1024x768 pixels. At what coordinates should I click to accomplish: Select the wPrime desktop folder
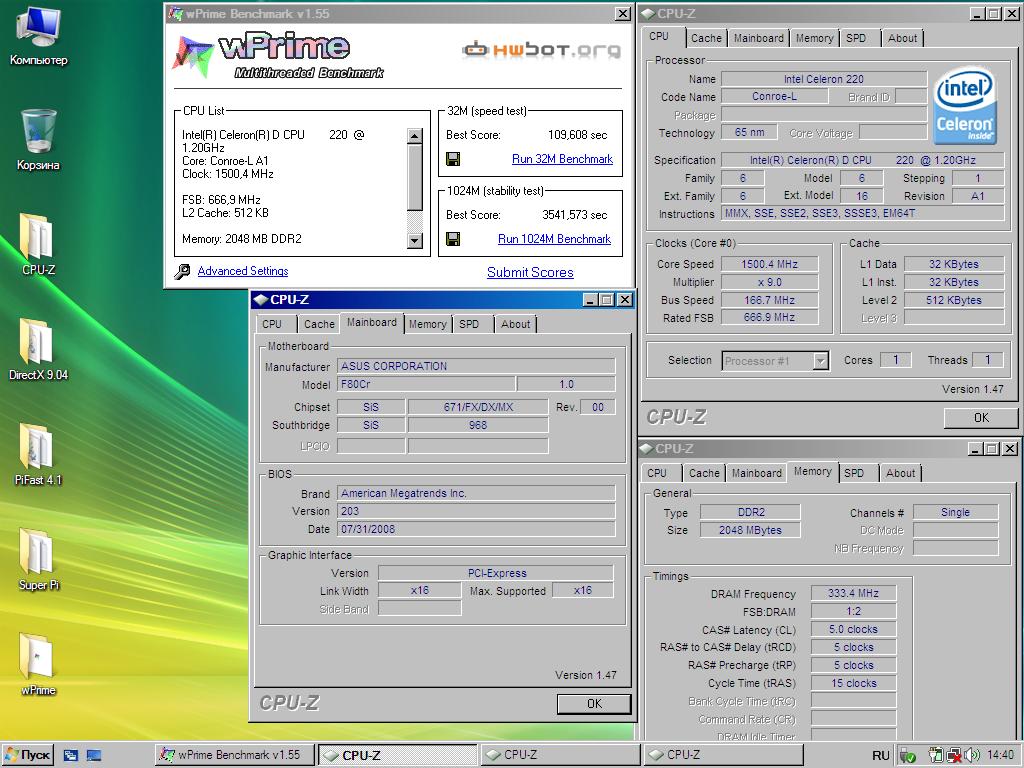tap(39, 665)
